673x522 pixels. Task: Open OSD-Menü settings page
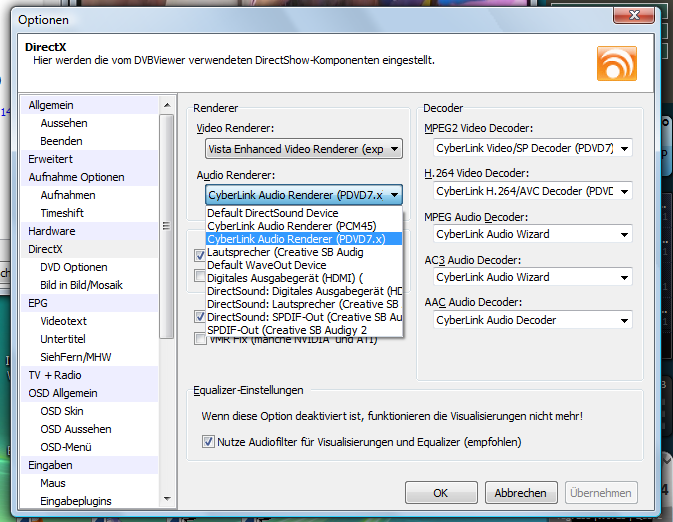[x=90, y=448]
